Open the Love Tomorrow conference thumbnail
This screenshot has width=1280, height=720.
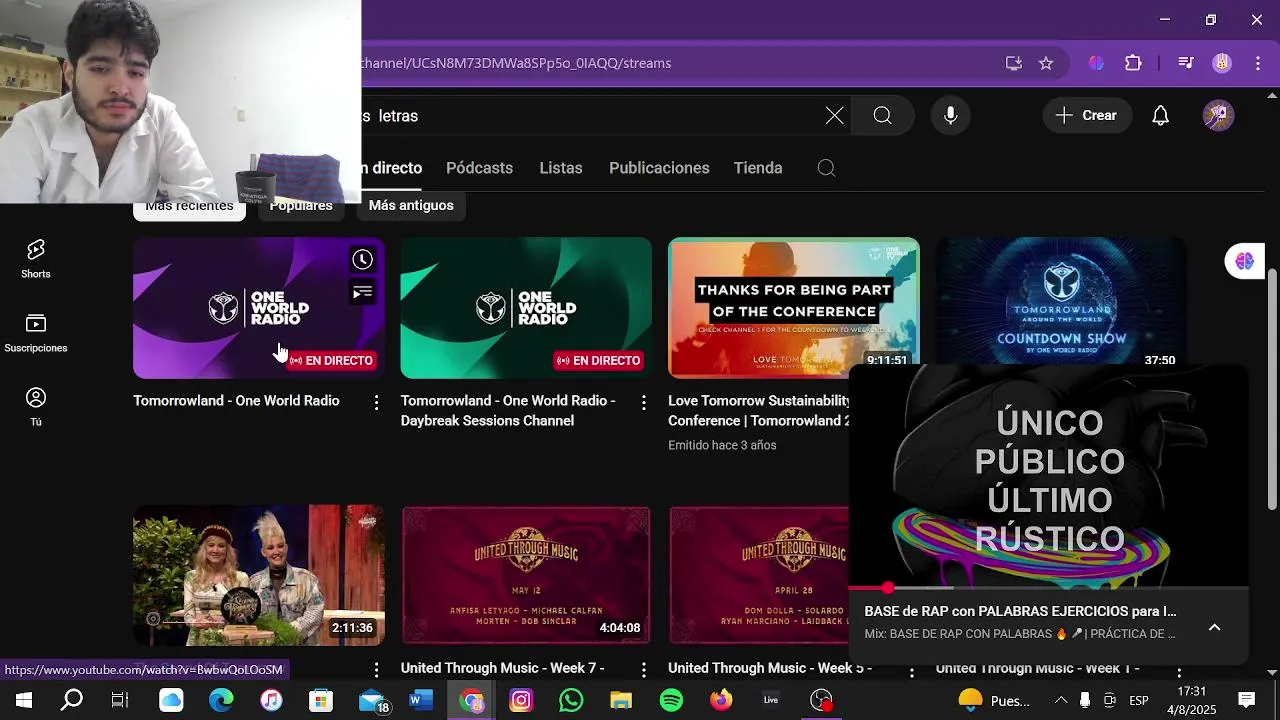click(x=794, y=308)
